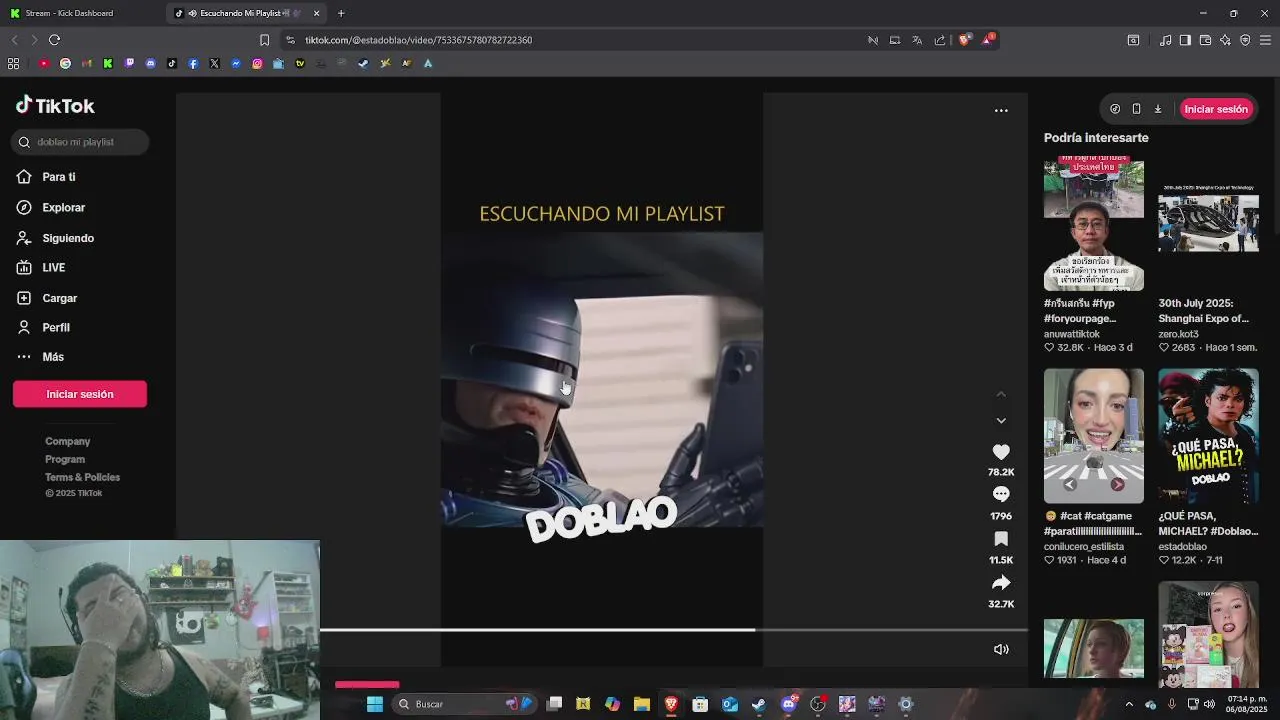Screen dimensions: 1280x720
Task: Click the top-right Iniciar sesión button
Action: pos(1216,109)
